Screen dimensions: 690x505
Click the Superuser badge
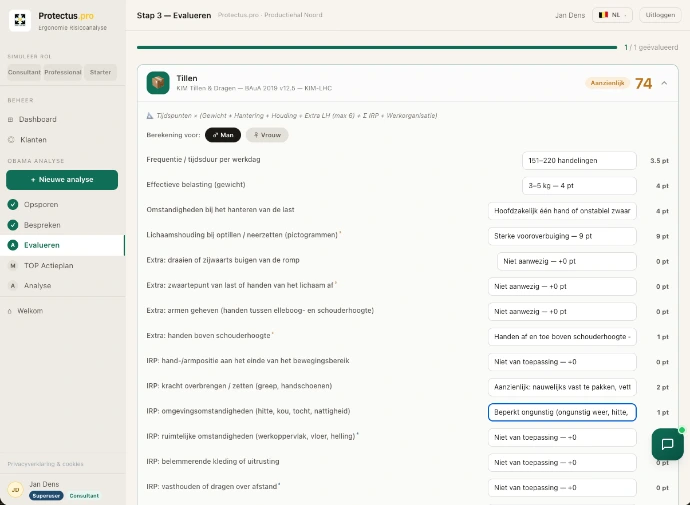coord(46,496)
